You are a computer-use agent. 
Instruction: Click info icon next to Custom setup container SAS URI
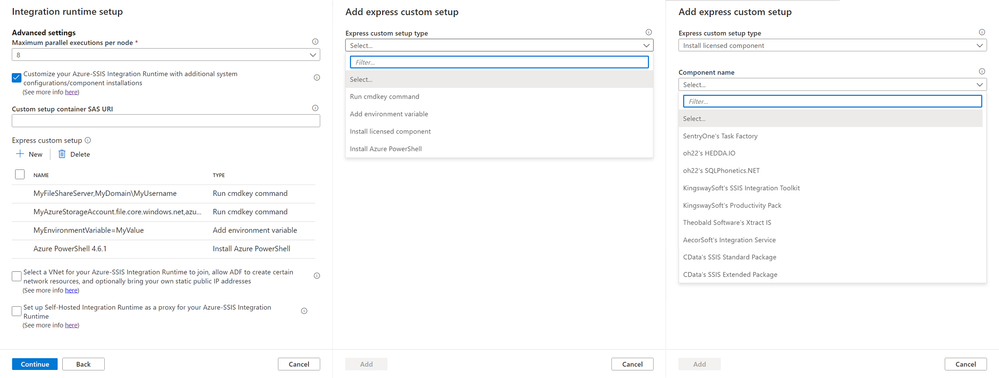(315, 108)
